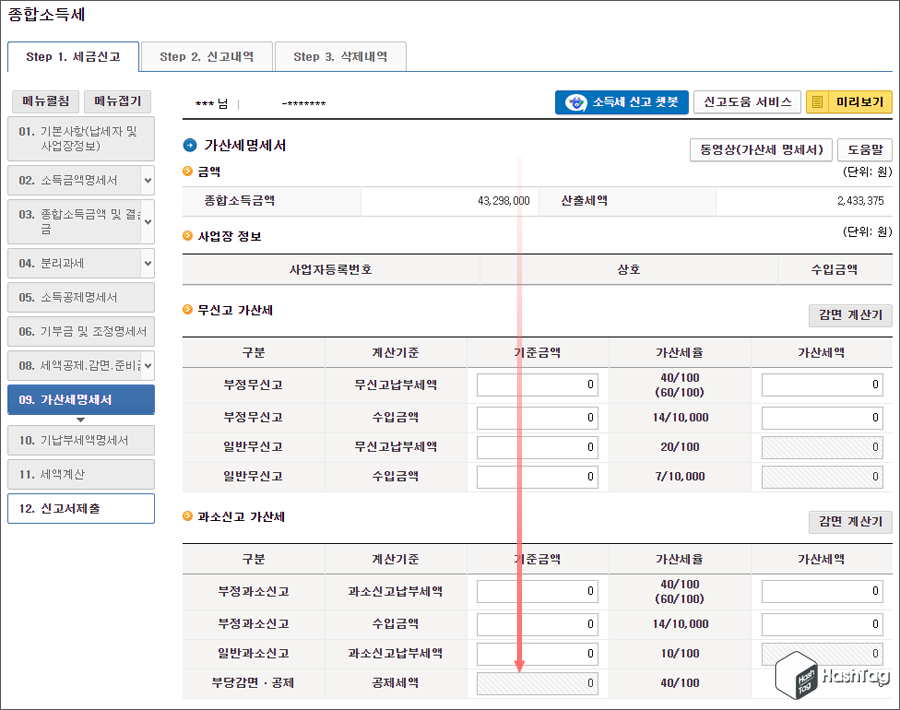Click the 메뉴접기 button

tap(120, 101)
